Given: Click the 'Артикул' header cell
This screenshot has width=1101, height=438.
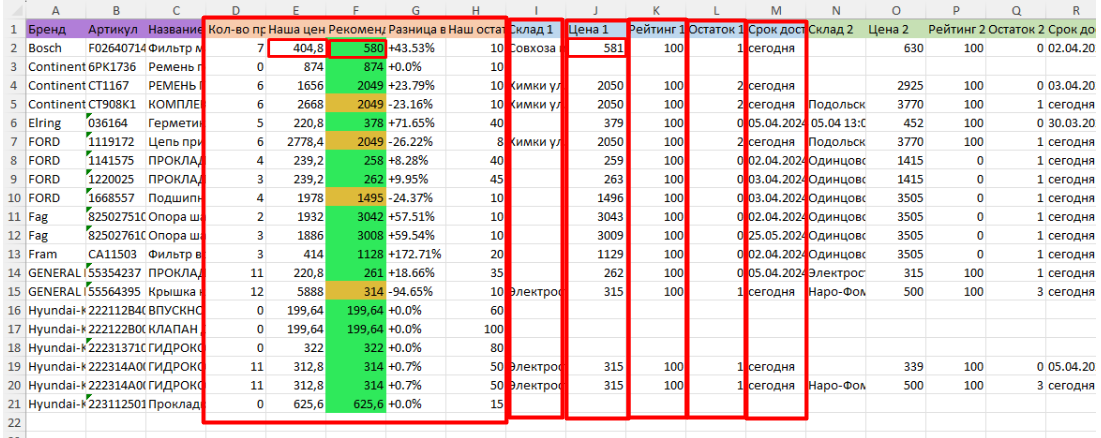Looking at the screenshot, I should [116, 29].
